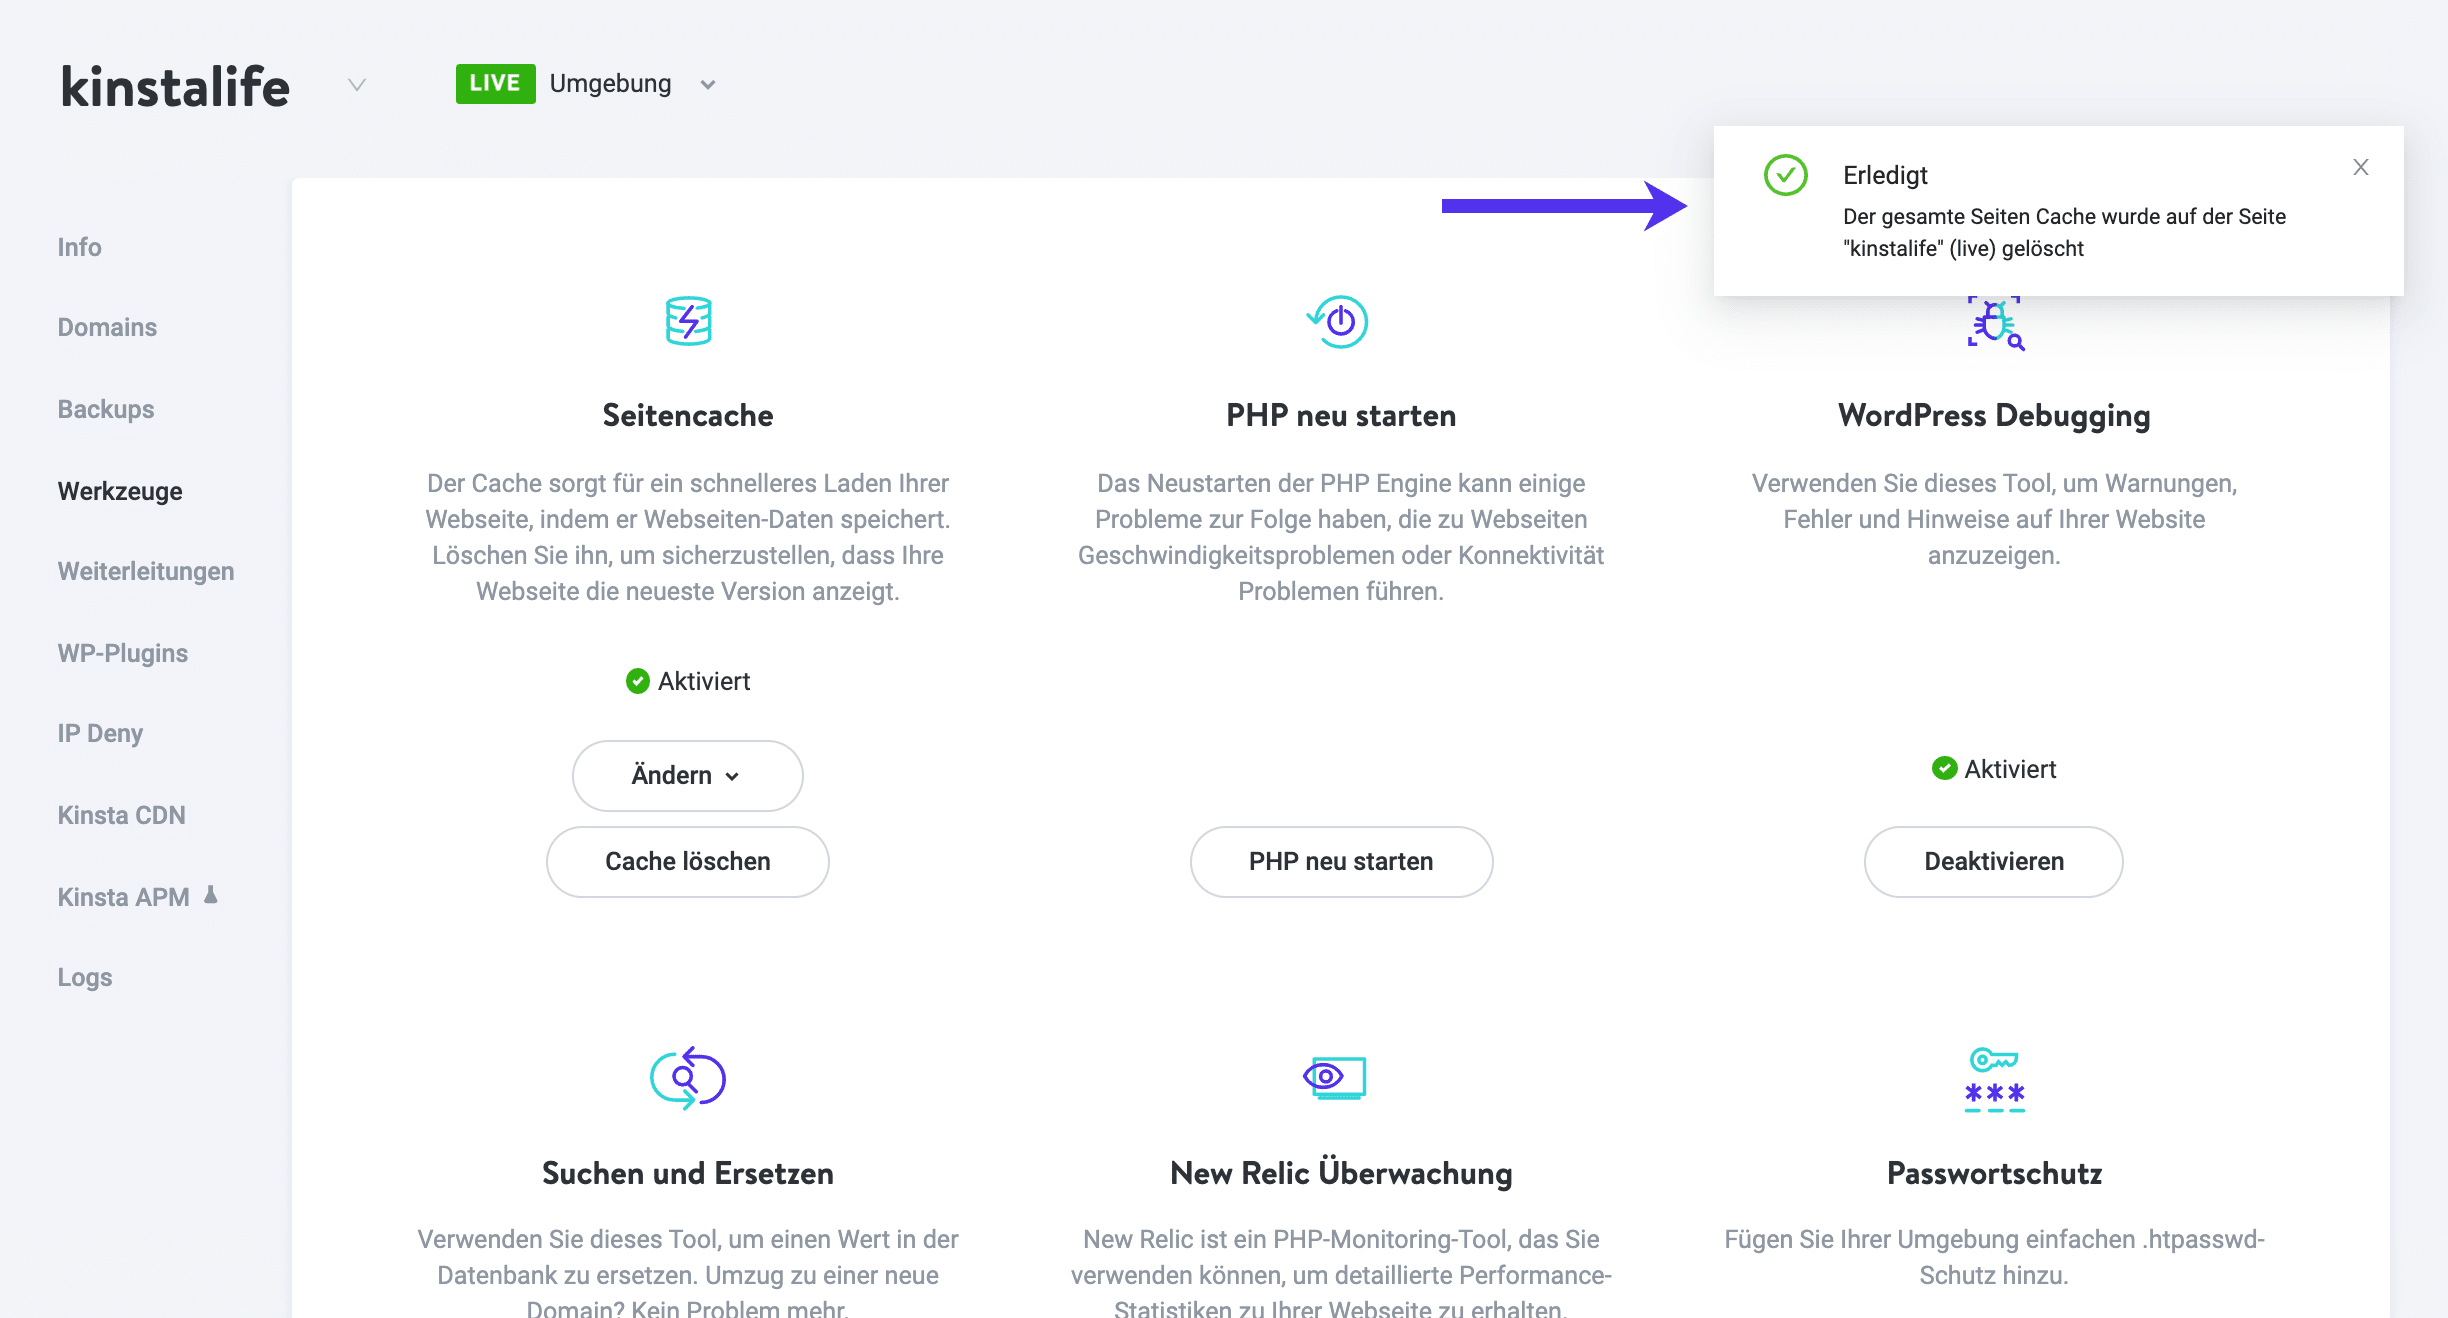2448x1318 pixels.
Task: Click the Seitencache database lightning icon
Action: [688, 321]
